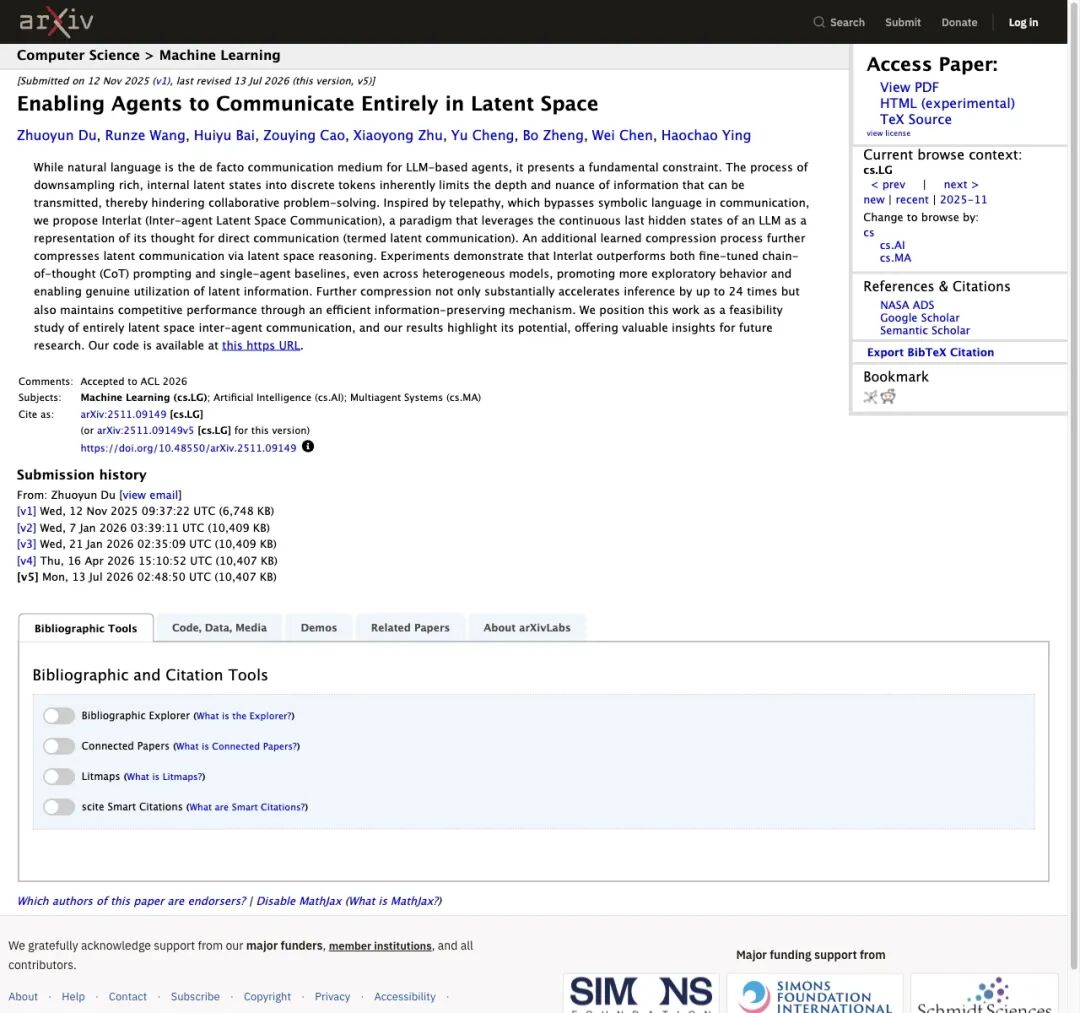1080x1013 pixels.
Task: Open author Yu Cheng link
Action: [x=482, y=135]
